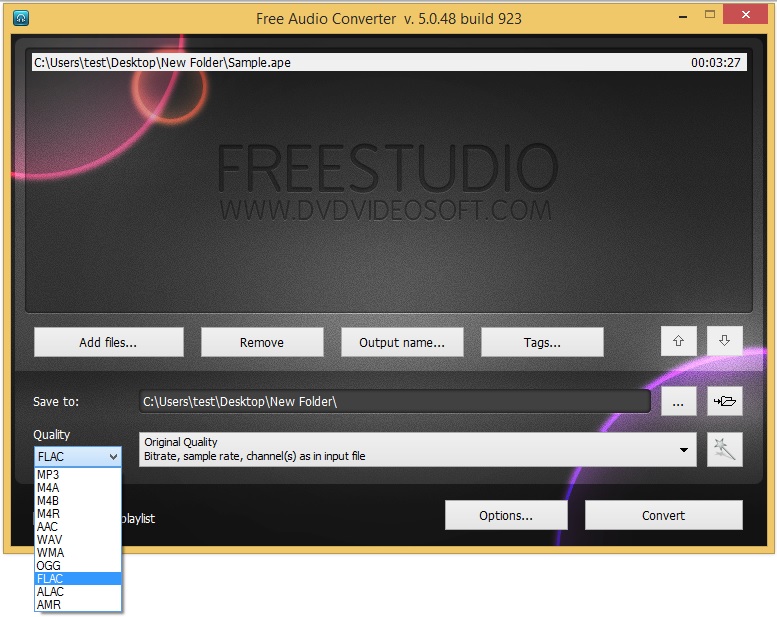Viewport: 777px width, 617px height.
Task: Choose highlighted FLAC in format list
Action: click(78, 578)
